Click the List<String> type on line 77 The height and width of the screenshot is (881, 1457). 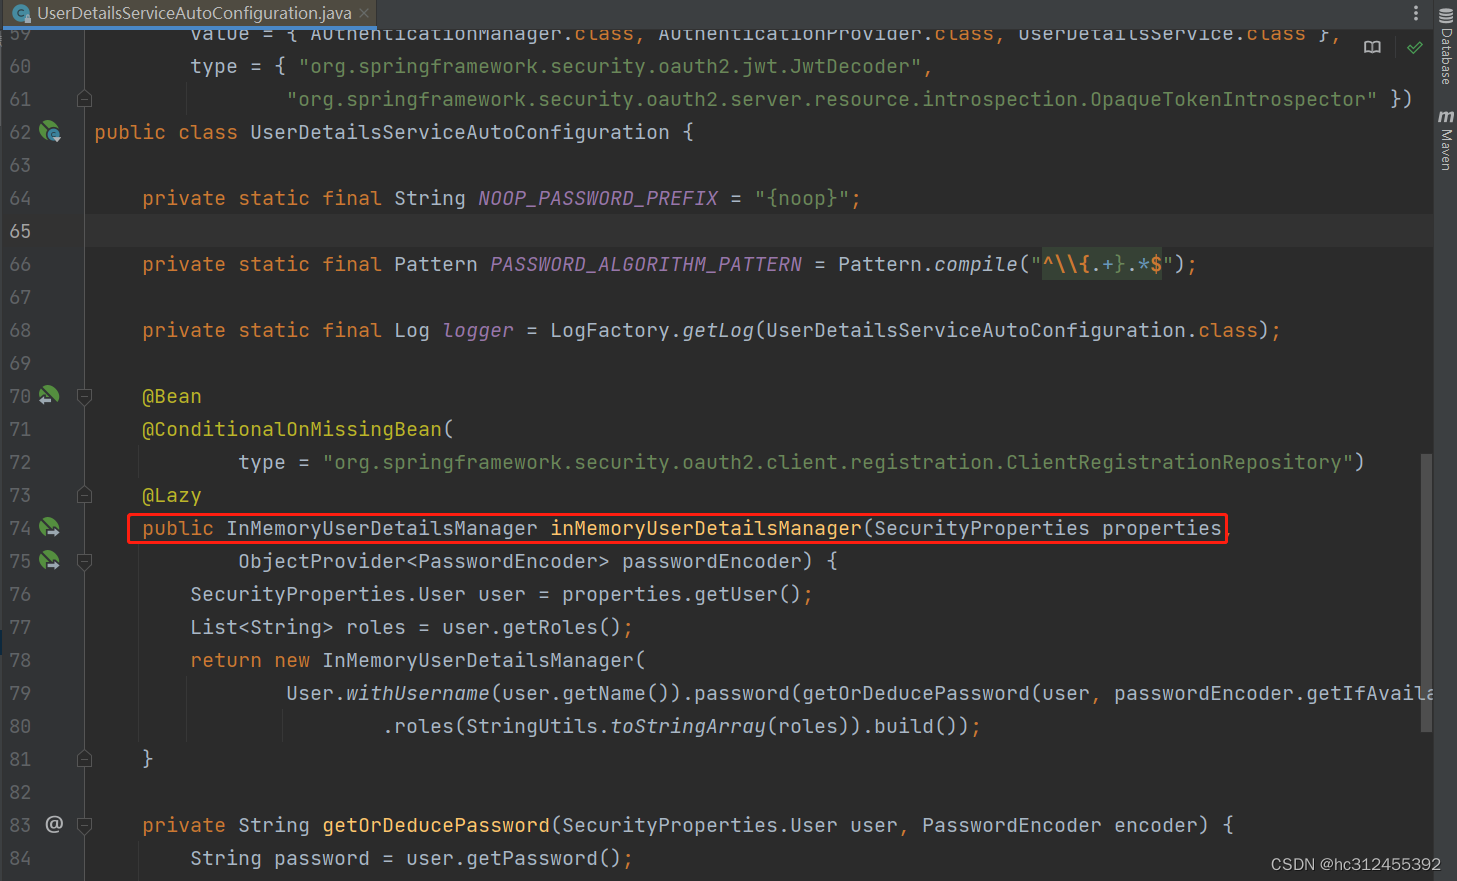click(262, 627)
